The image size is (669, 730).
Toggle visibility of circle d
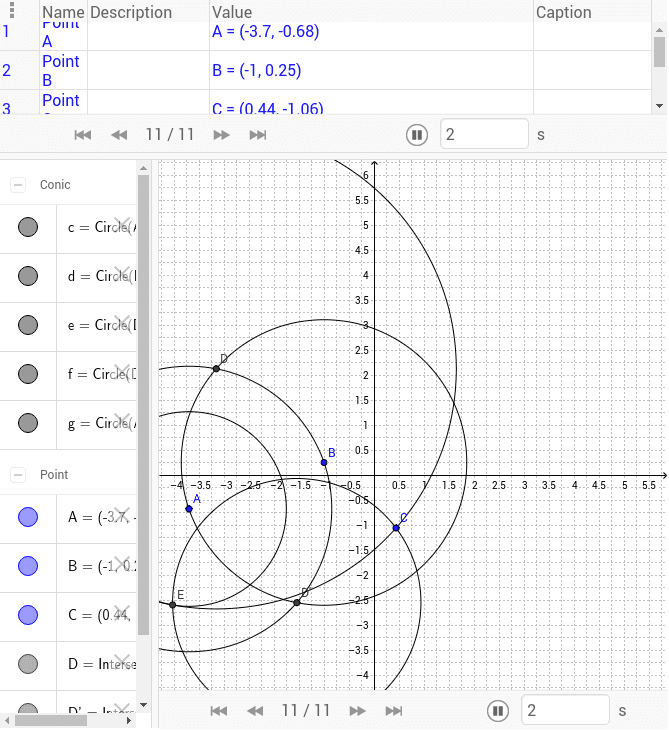(x=28, y=276)
